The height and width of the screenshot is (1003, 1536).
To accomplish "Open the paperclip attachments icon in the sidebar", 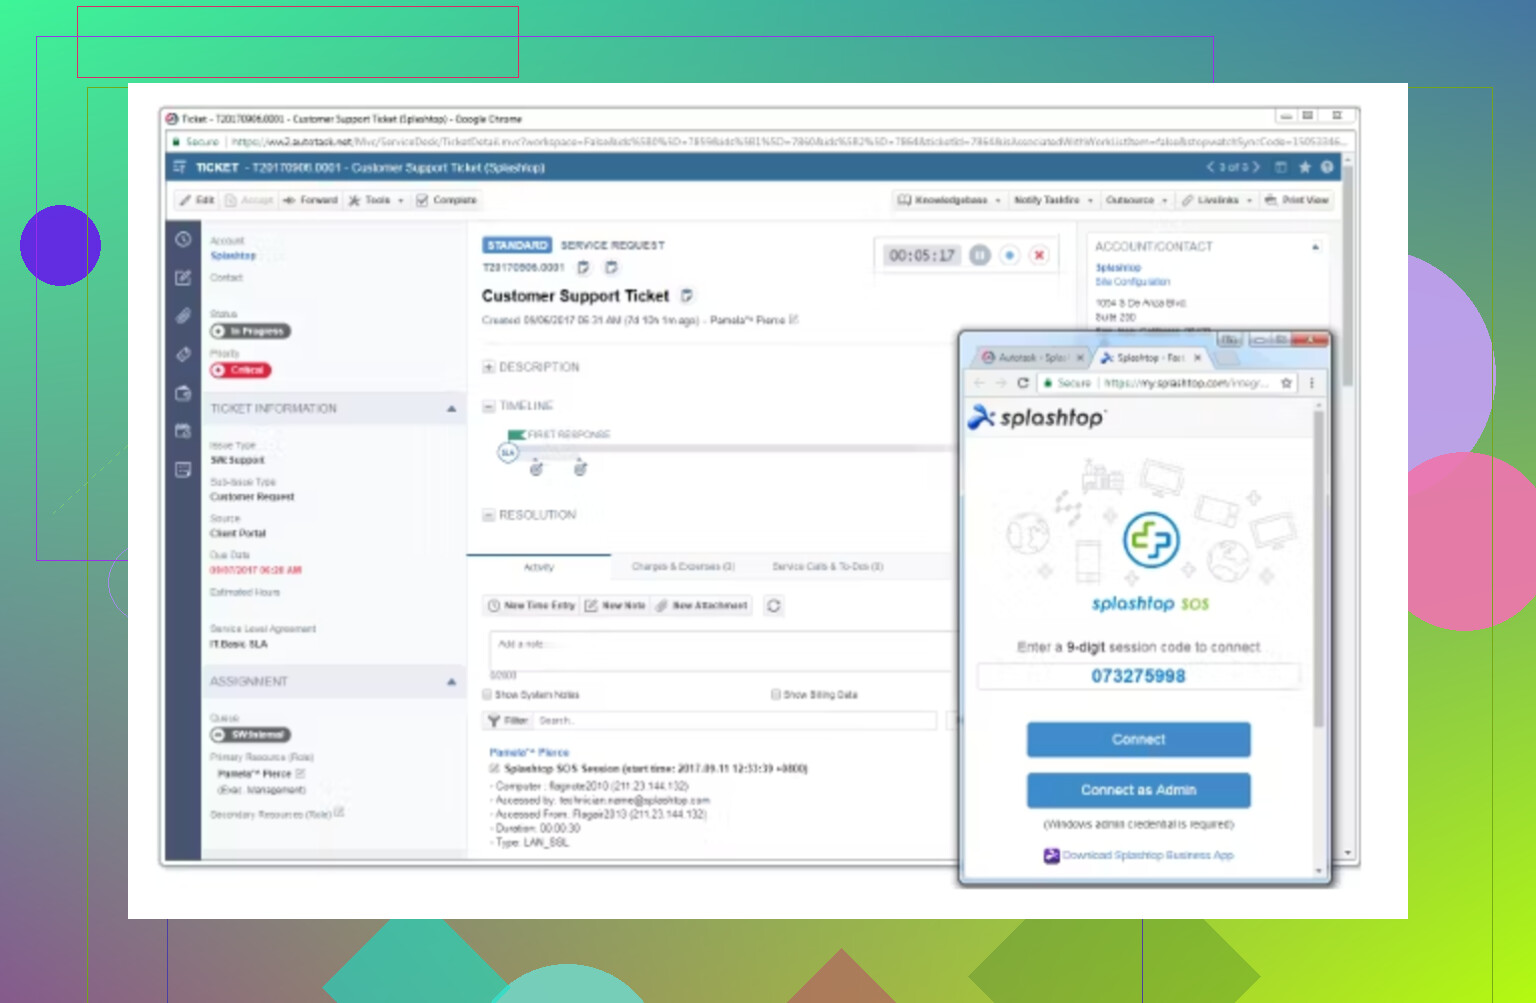I will [x=183, y=316].
